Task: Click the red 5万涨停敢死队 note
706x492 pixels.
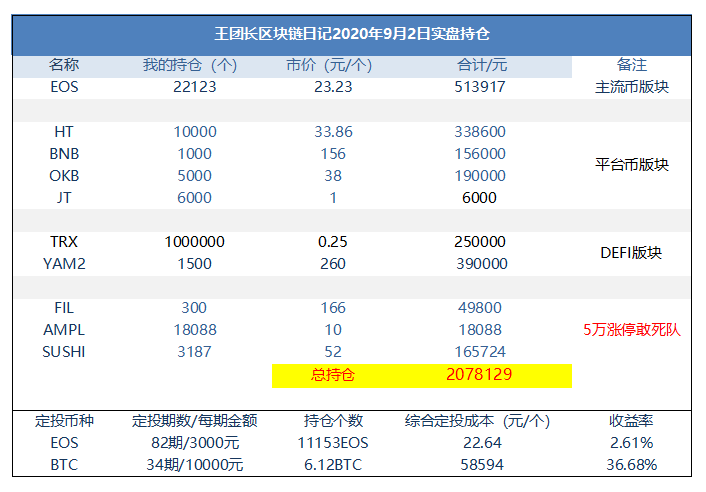Action: (x=632, y=330)
